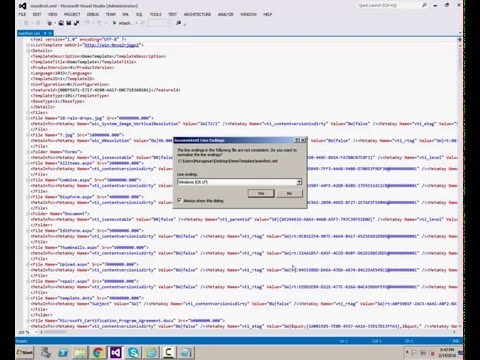Open the TOOLS menu
This screenshot has height=360, width=480.
pos(155,14)
